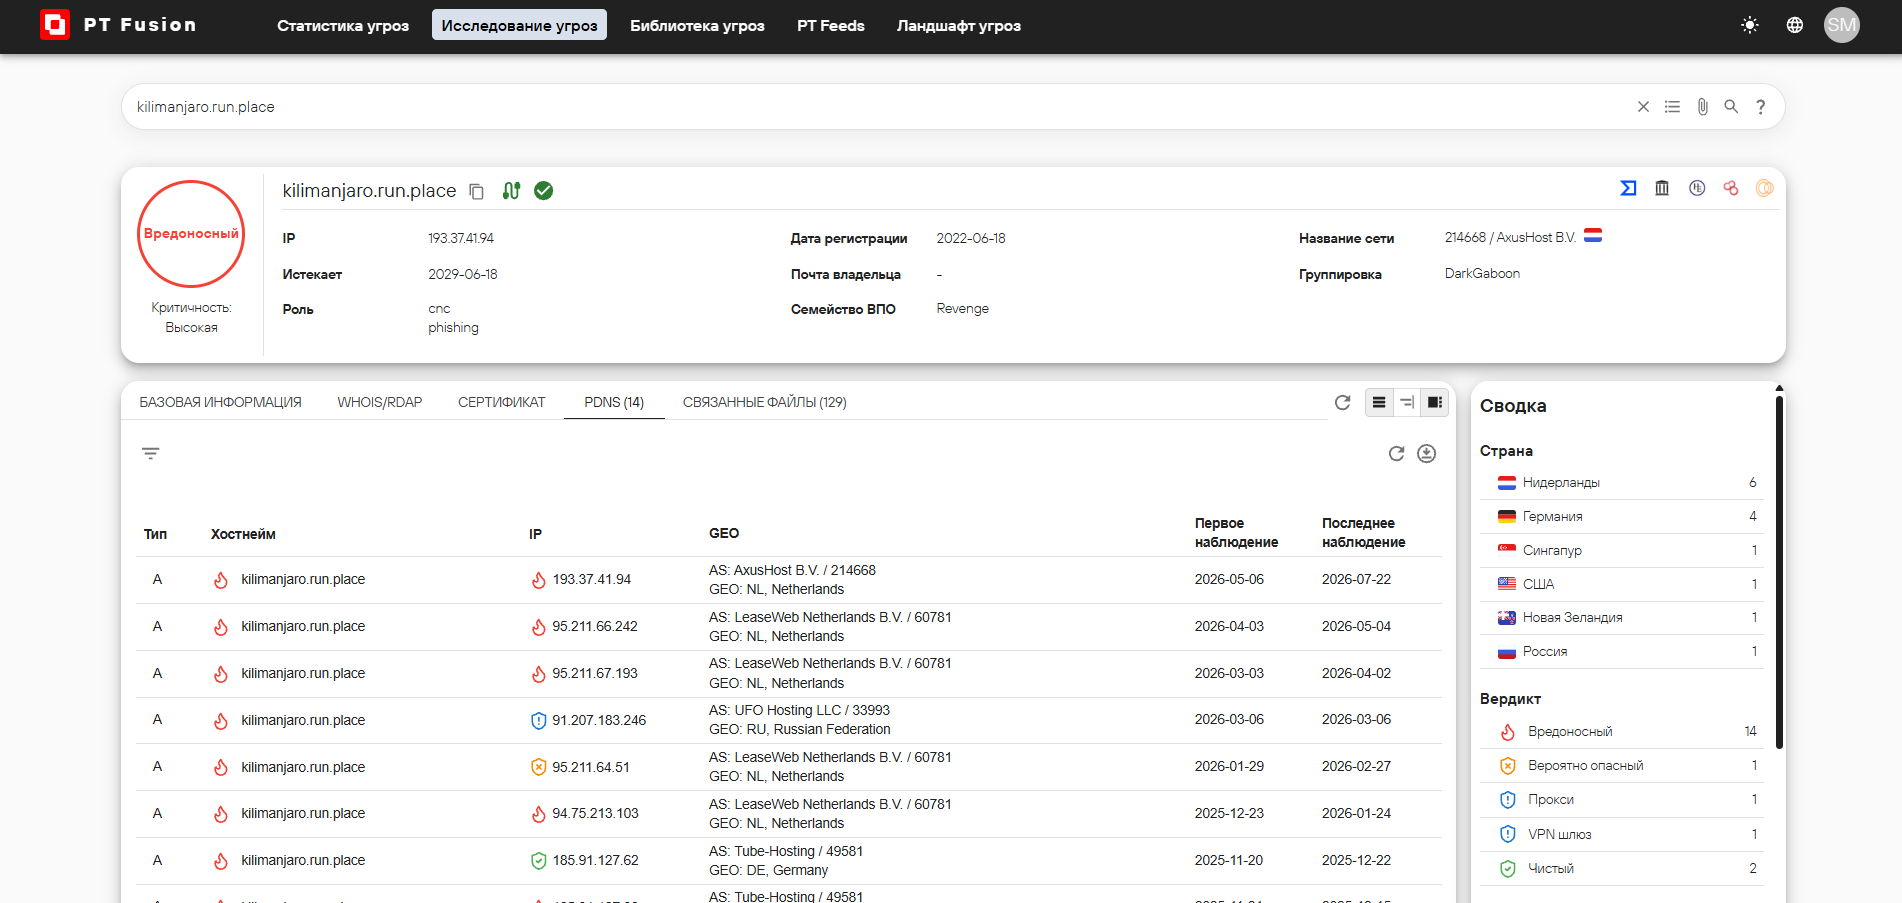Select the Исследование угроз menu item
Image resolution: width=1902 pixels, height=903 pixels.
(x=519, y=25)
